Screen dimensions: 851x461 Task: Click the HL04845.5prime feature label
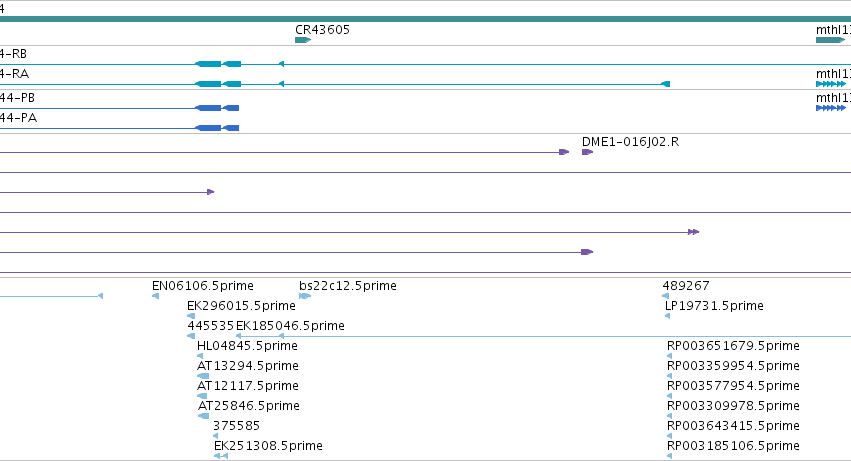(x=247, y=346)
